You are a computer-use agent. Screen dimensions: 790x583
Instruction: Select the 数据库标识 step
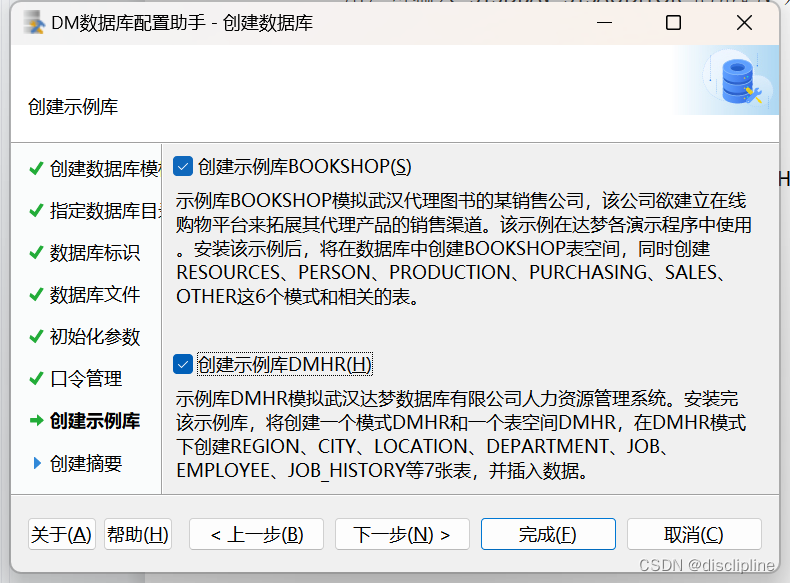coord(95,252)
